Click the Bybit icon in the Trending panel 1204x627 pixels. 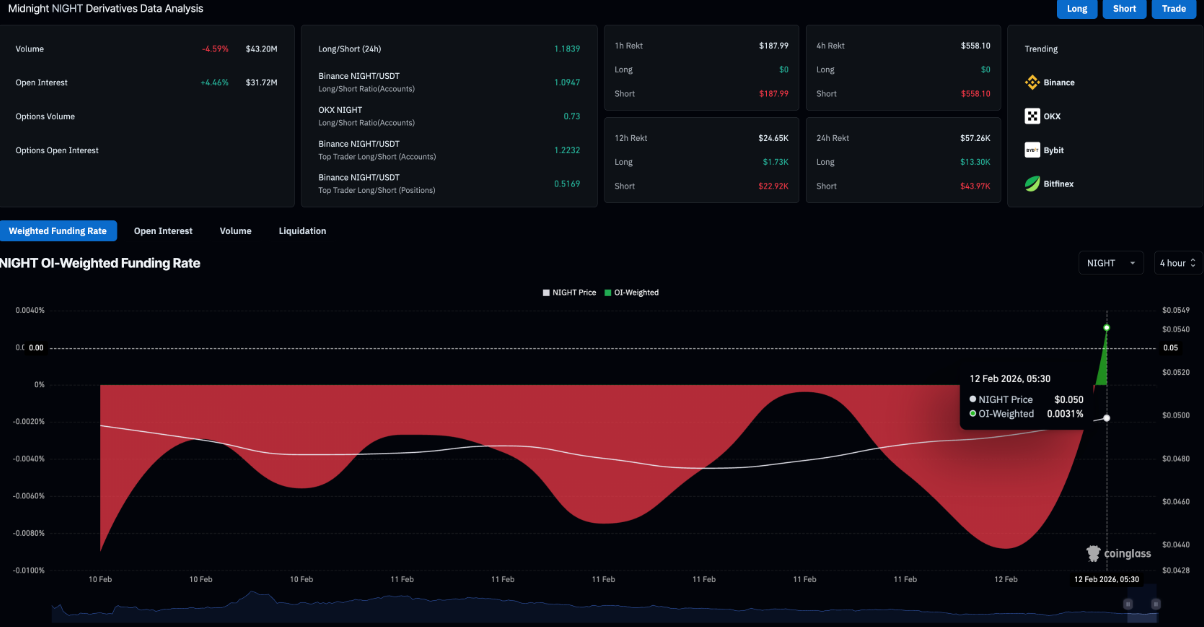[1031, 150]
